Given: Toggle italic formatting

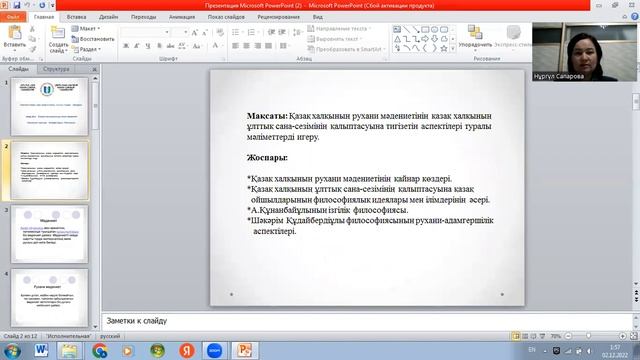Looking at the screenshot, I should (x=137, y=46).
